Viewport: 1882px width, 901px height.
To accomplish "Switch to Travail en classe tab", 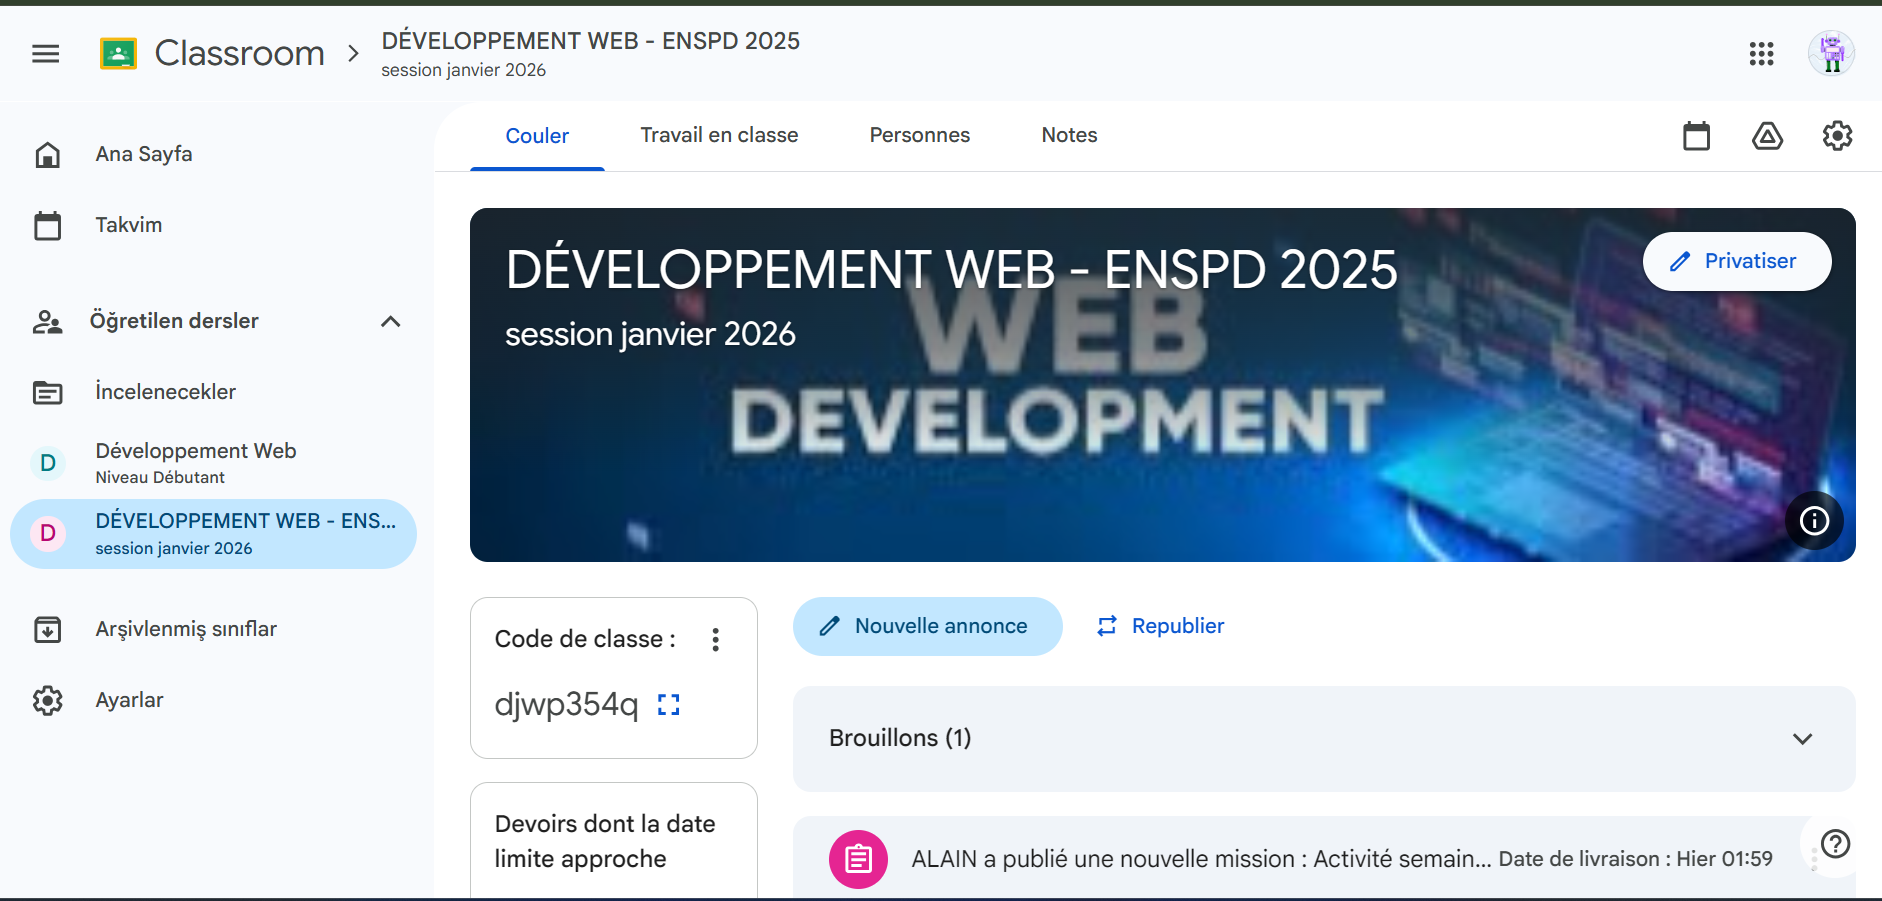I will tap(719, 135).
